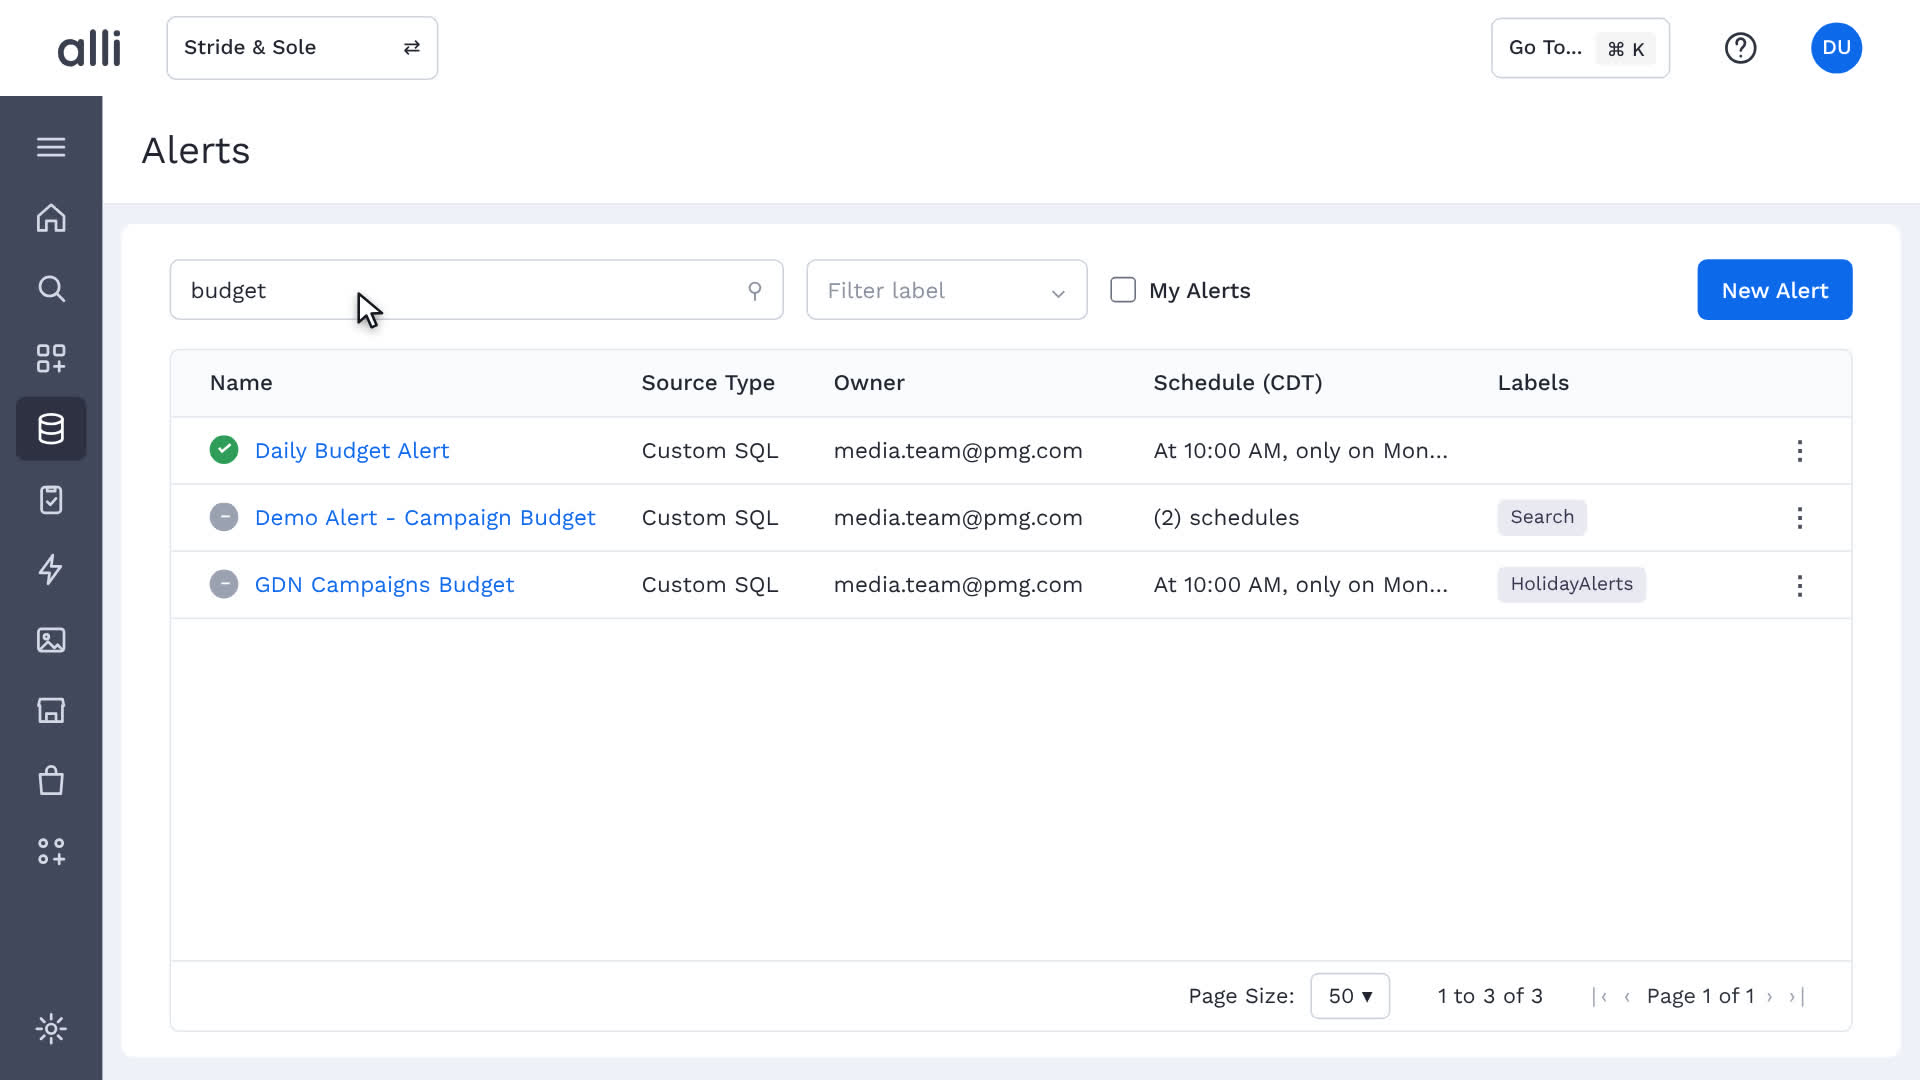The height and width of the screenshot is (1080, 1920).
Task: Click '(2) schedules' cell
Action: tap(1226, 518)
